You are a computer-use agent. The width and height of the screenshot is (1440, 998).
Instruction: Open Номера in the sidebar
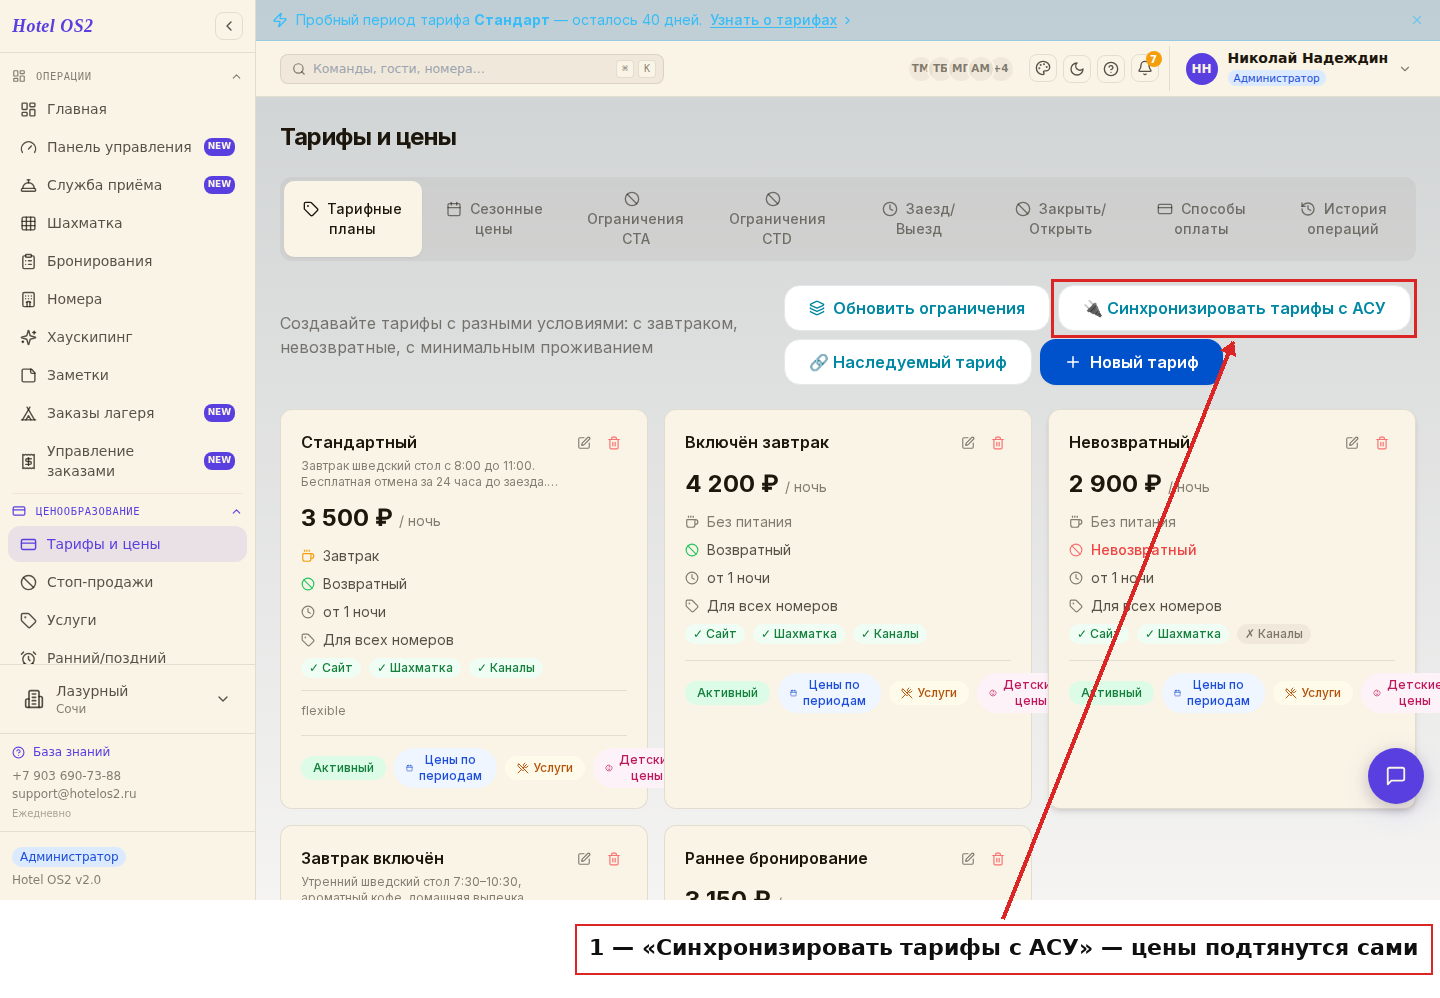point(127,299)
